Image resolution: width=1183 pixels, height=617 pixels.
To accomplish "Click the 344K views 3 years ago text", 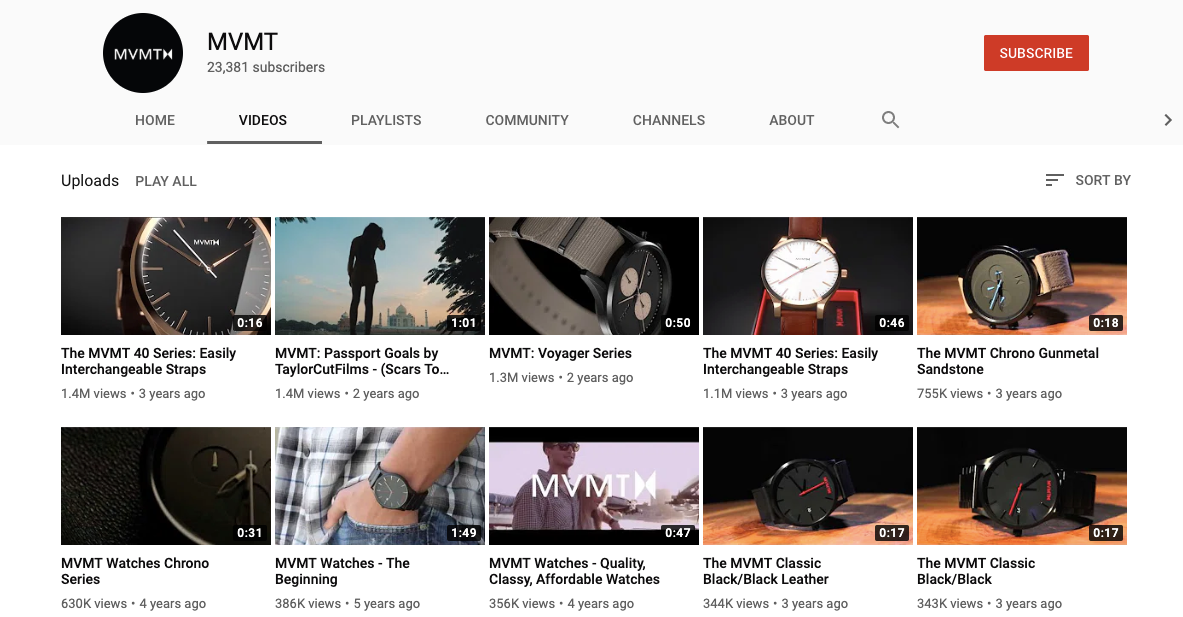I will click(x=776, y=603).
